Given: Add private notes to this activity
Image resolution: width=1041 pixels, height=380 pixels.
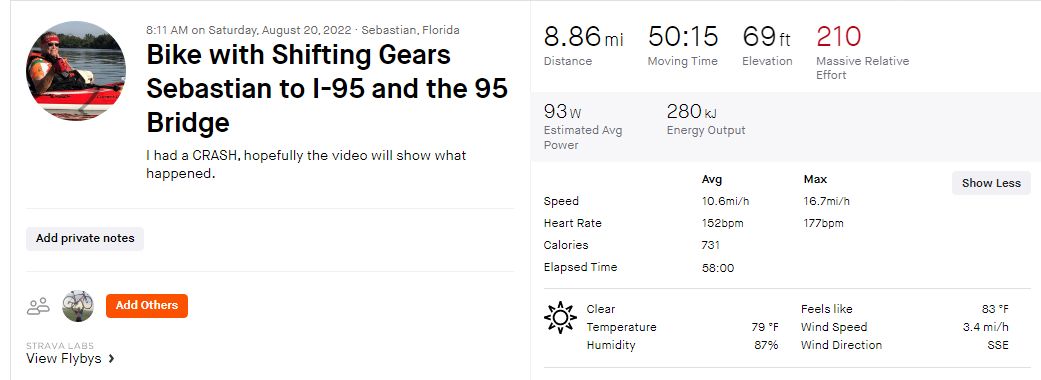Looking at the screenshot, I should pyautogui.click(x=85, y=238).
